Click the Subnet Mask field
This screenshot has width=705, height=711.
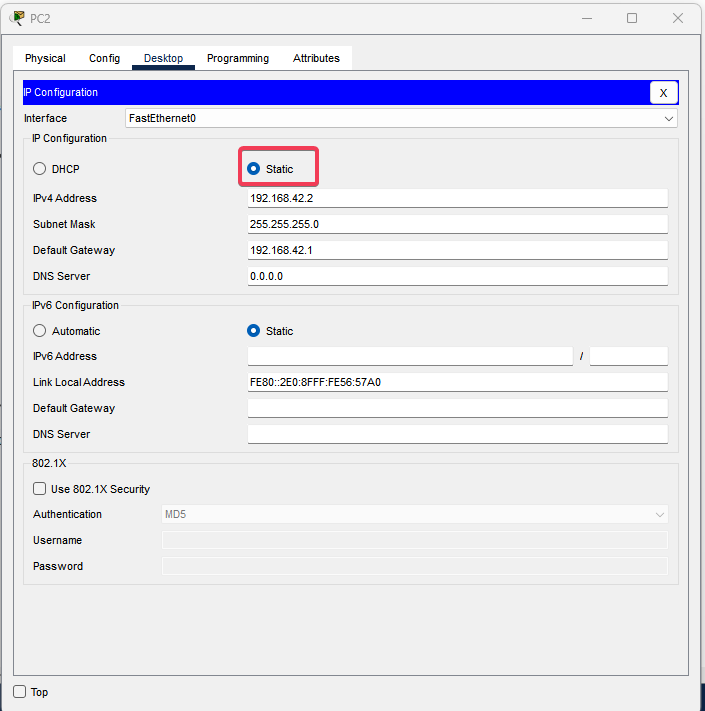[457, 224]
